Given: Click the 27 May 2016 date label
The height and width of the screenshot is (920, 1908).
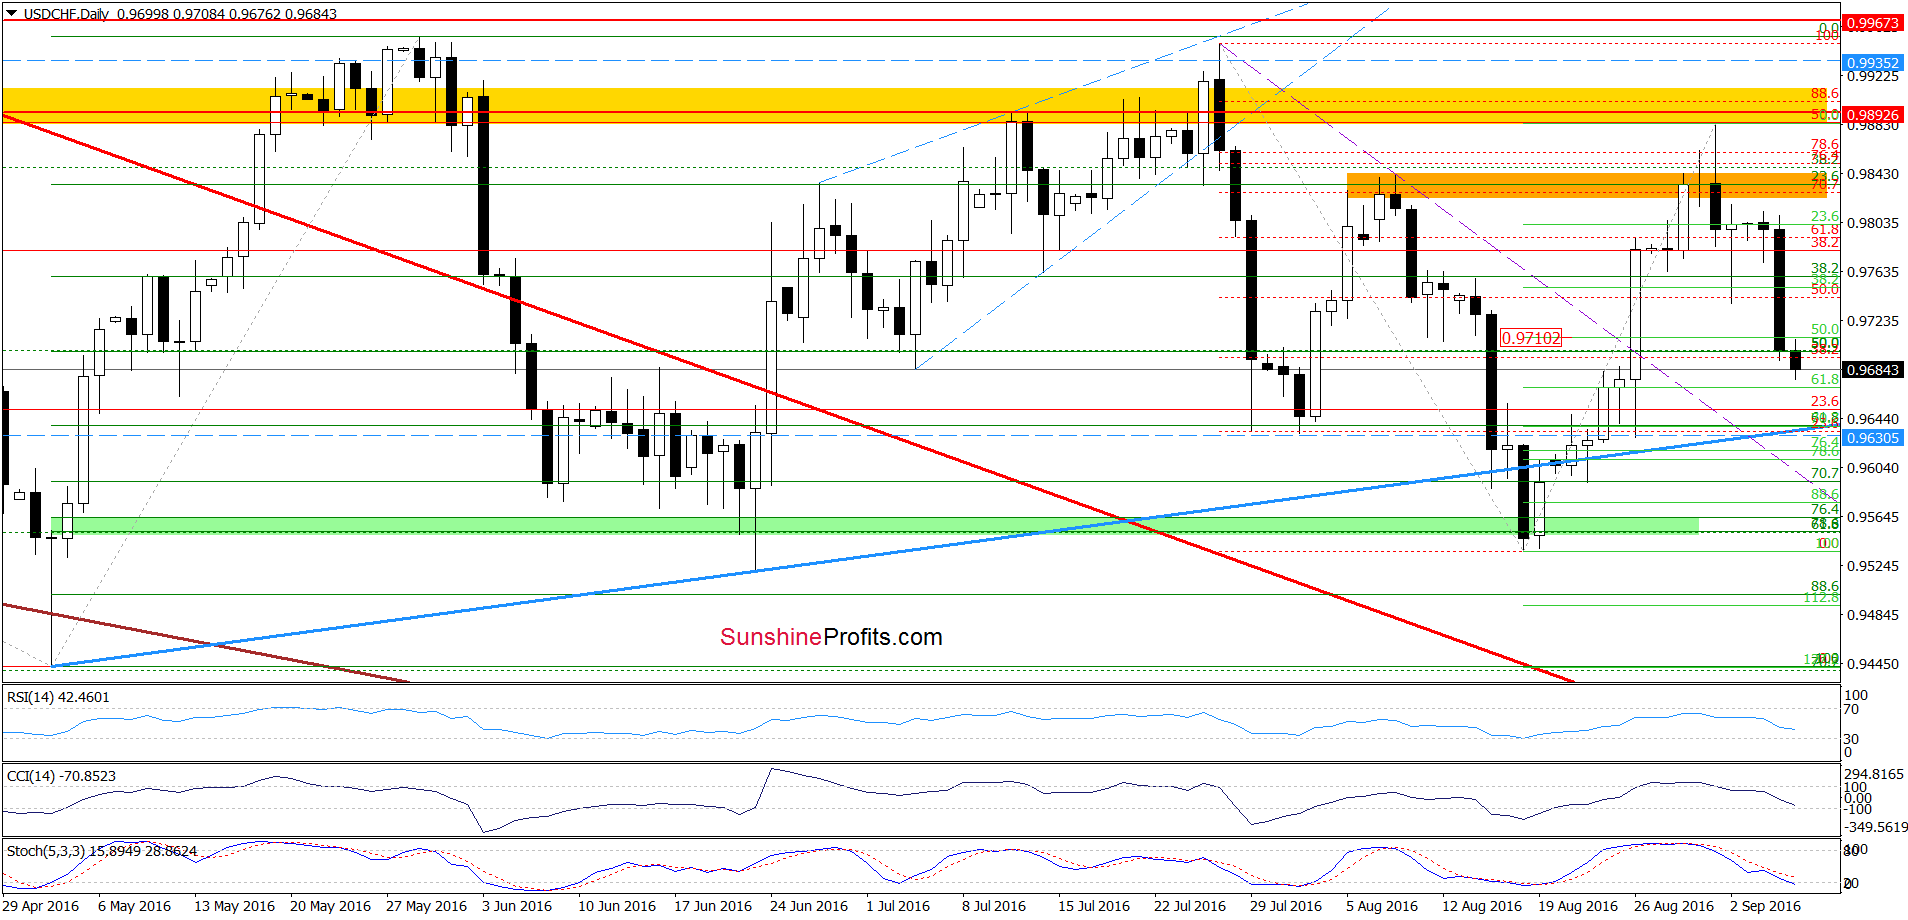Looking at the screenshot, I should [x=426, y=906].
